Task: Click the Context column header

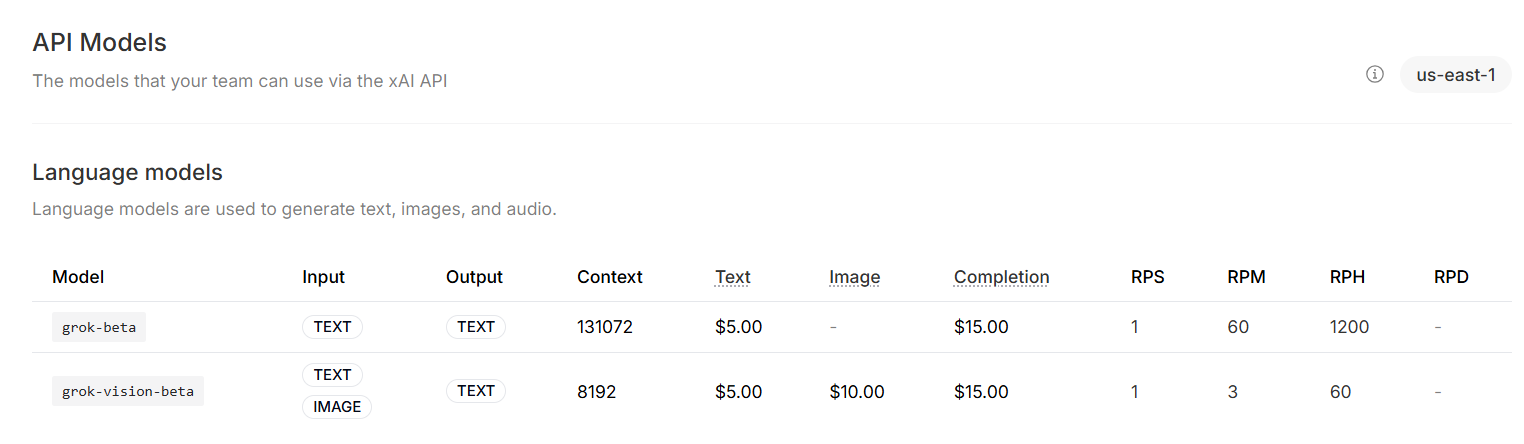Action: tap(610, 277)
